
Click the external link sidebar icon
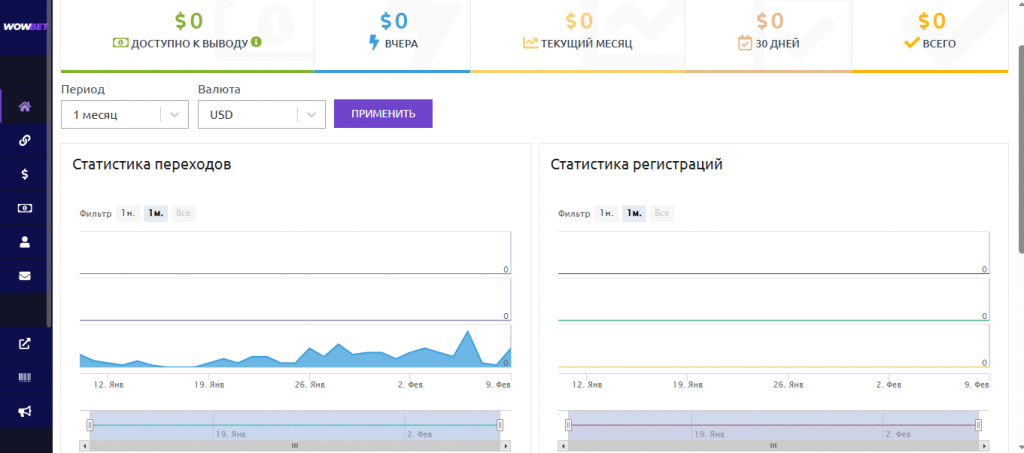[x=25, y=344]
